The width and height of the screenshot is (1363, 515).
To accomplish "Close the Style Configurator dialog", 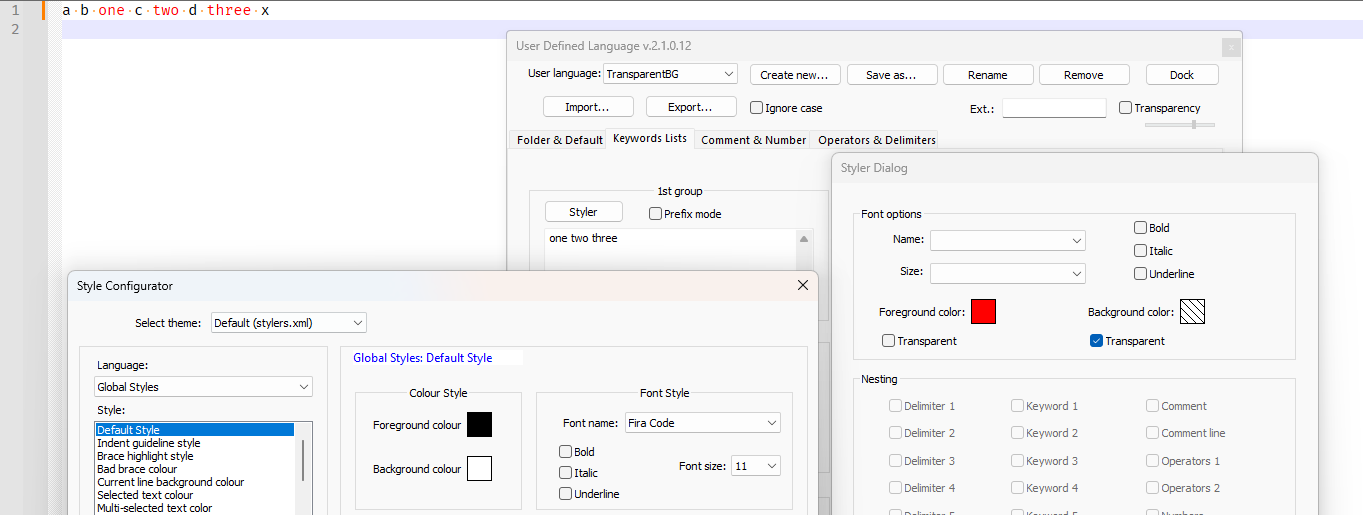I will point(802,285).
